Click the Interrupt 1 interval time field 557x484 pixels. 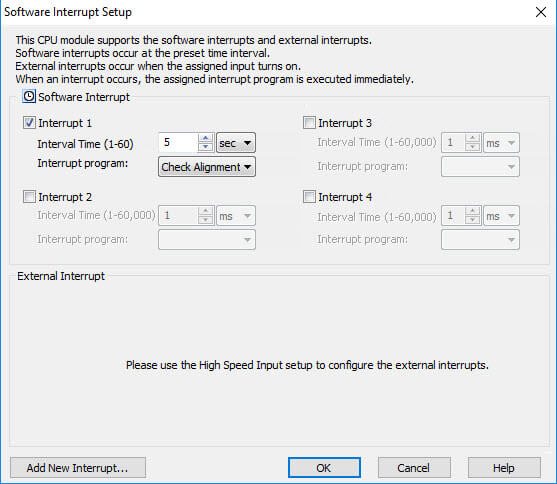[x=178, y=143]
